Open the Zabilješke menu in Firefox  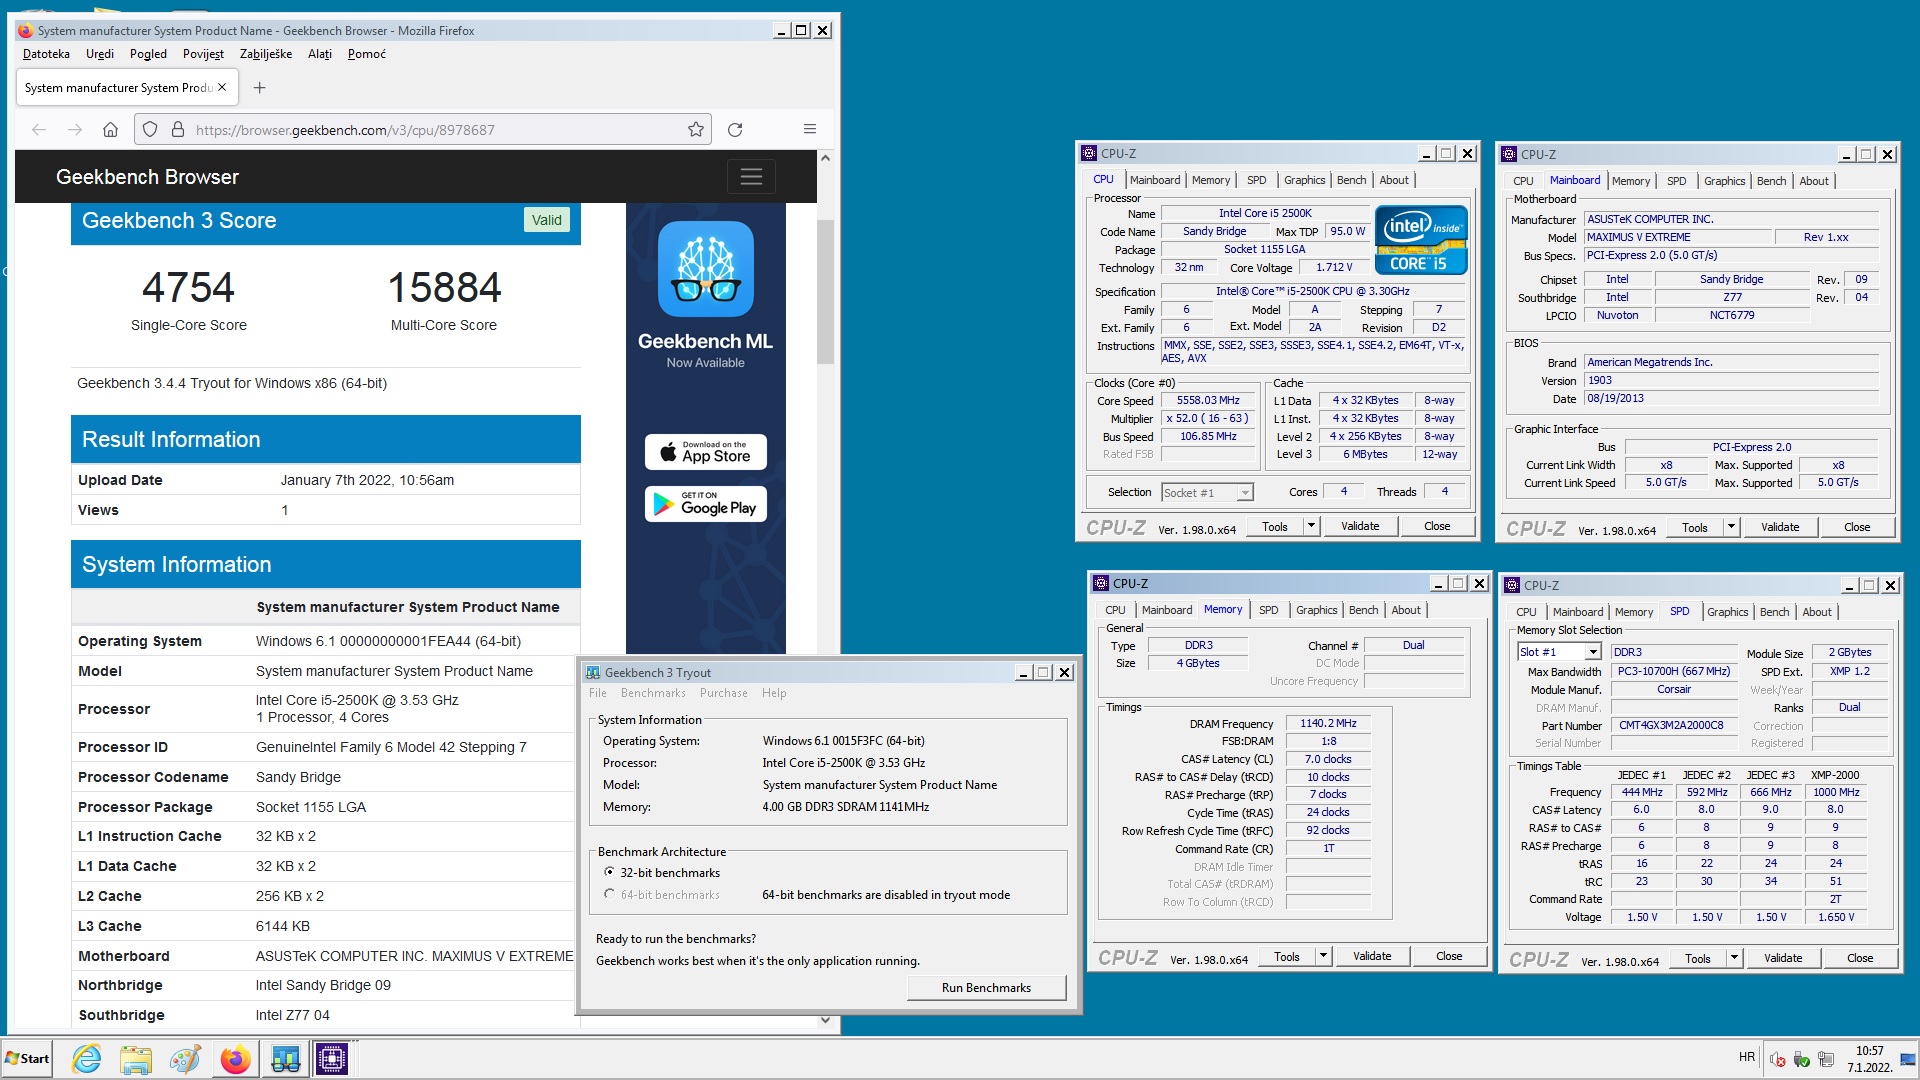[x=266, y=54]
